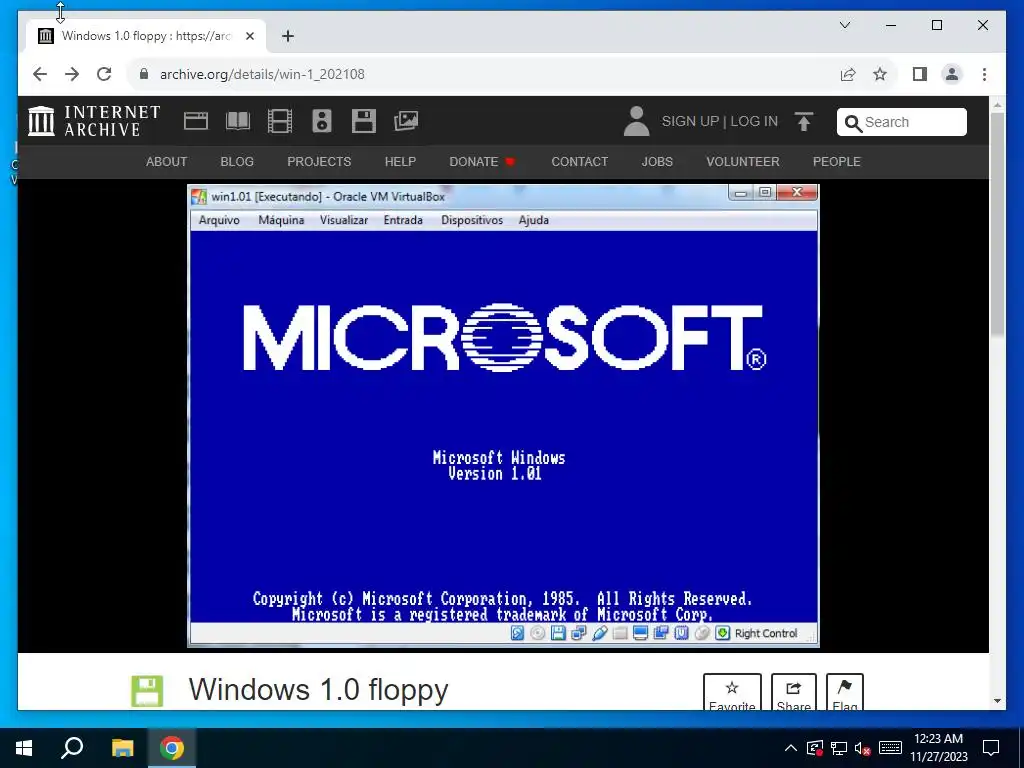Open the PROJECTS menu link

click(x=319, y=162)
